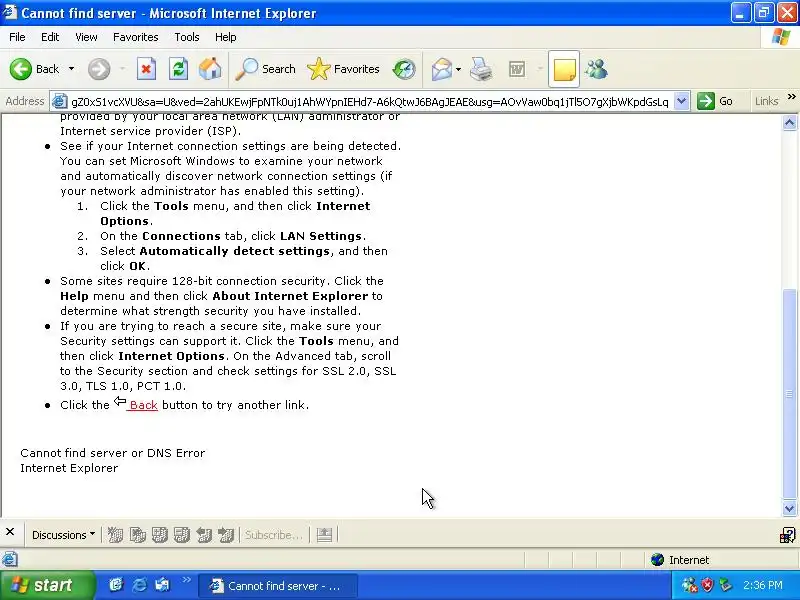
Task: Click inside the Address URL field
Action: pyautogui.click(x=370, y=102)
